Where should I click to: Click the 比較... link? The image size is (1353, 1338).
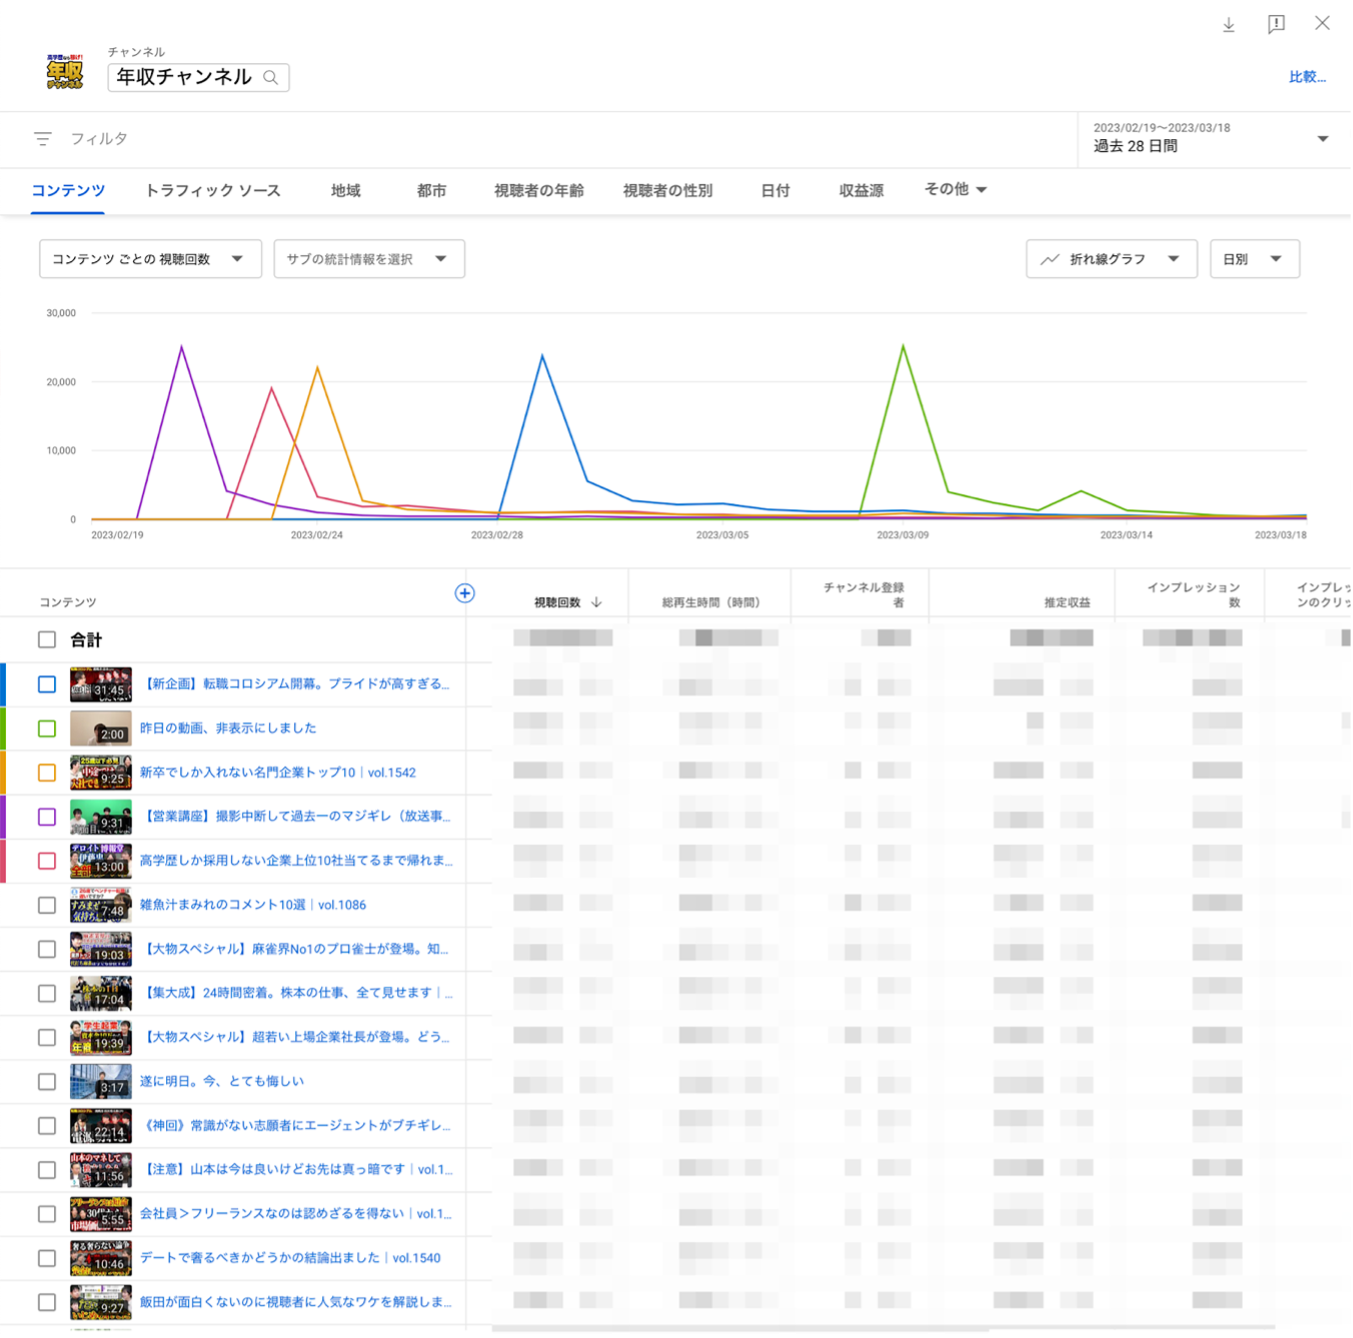pos(1306,77)
